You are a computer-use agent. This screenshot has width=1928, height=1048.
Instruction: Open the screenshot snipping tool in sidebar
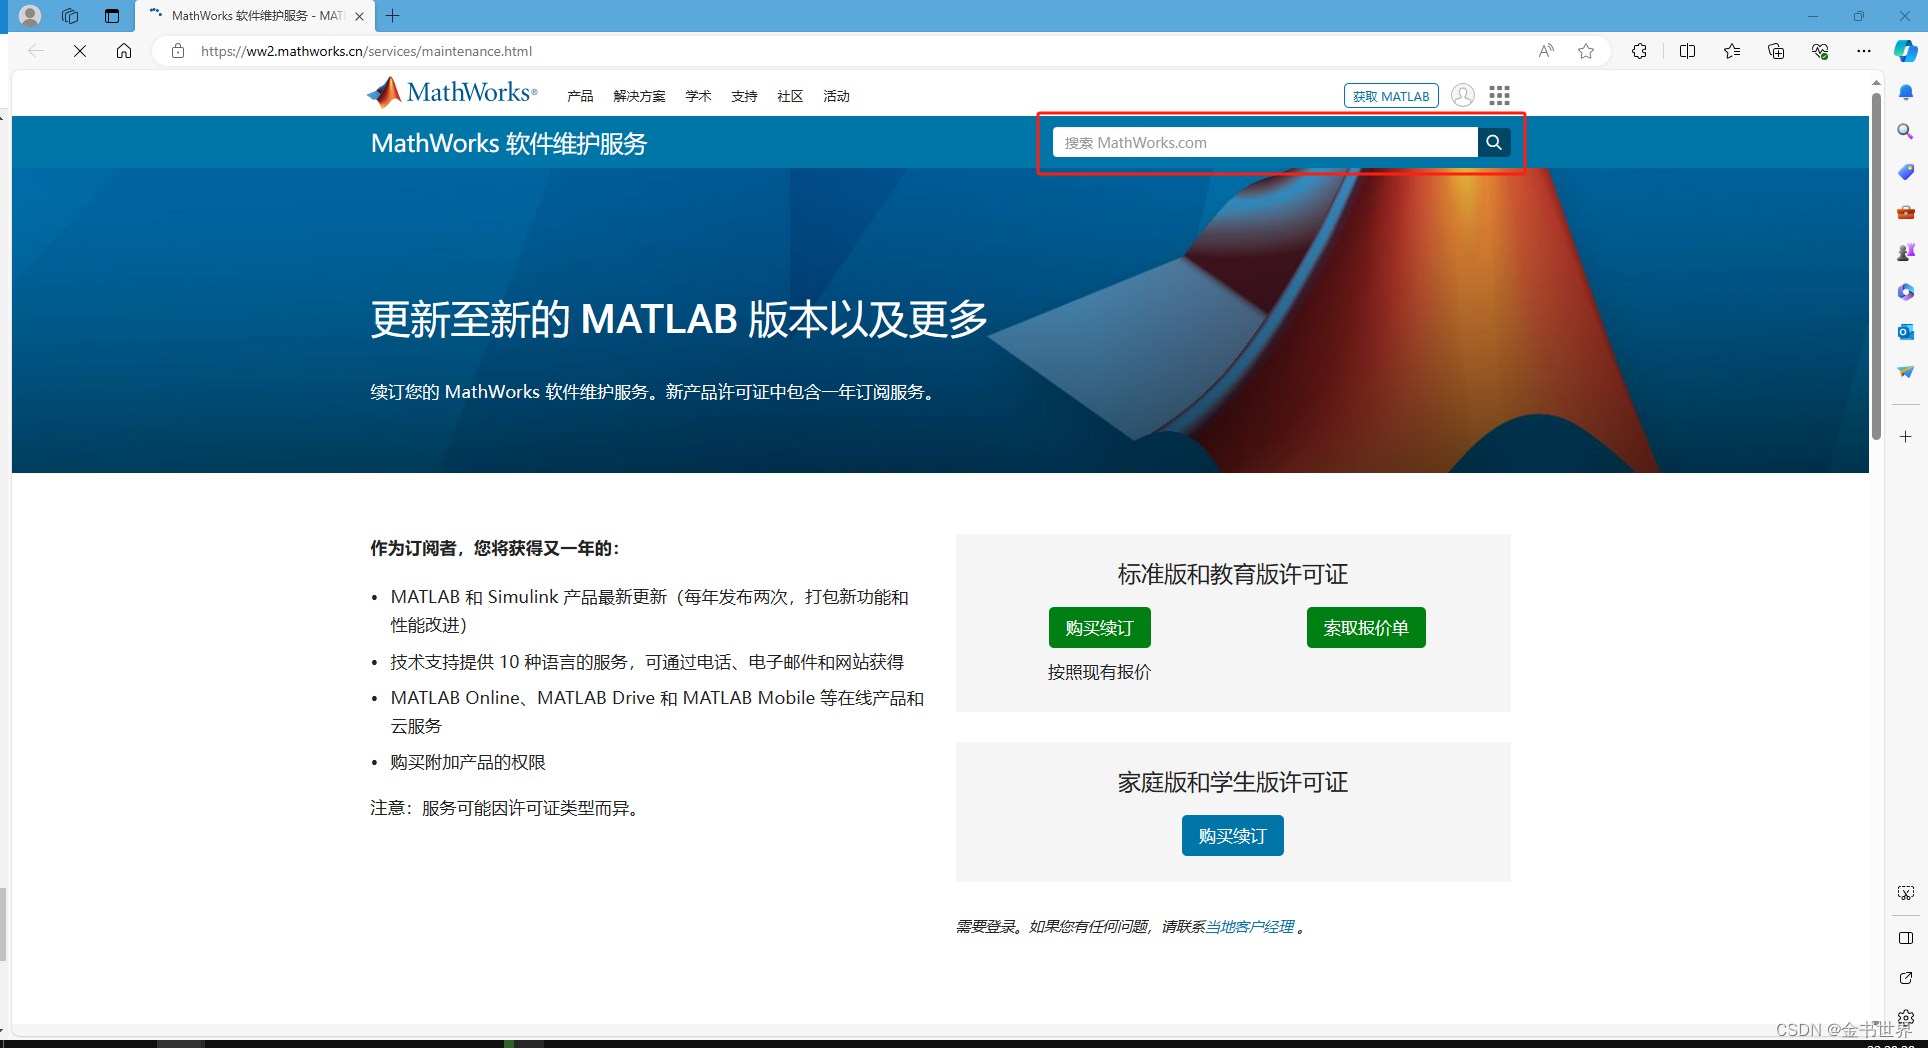click(x=1905, y=892)
